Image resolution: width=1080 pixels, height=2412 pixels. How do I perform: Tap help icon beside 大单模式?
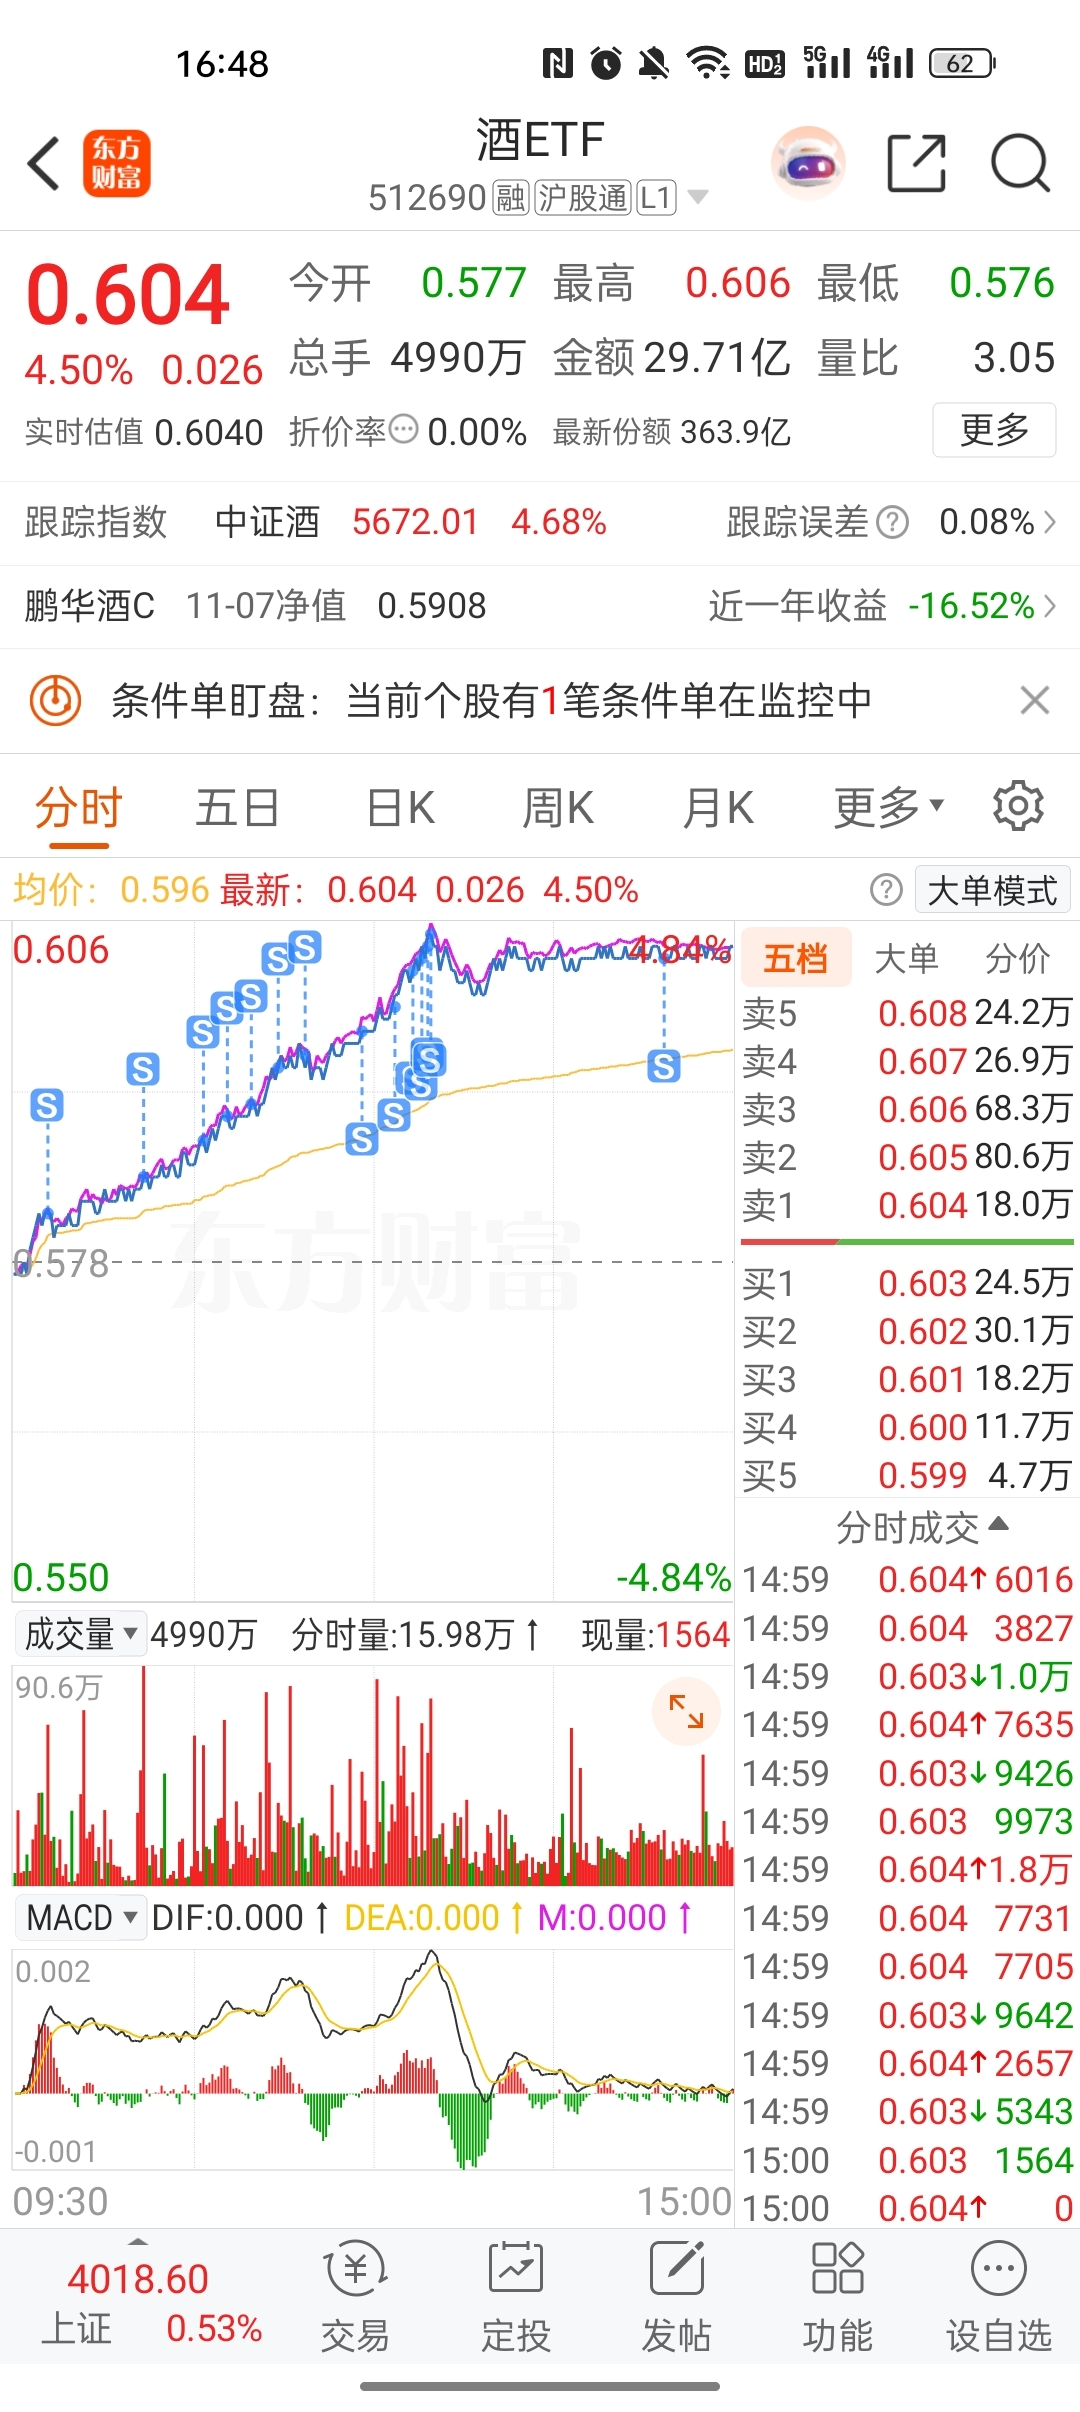point(886,890)
